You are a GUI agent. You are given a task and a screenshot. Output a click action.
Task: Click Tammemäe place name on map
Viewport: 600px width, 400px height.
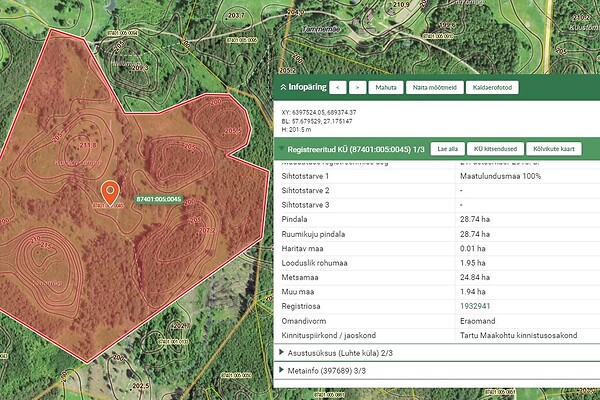click(321, 29)
